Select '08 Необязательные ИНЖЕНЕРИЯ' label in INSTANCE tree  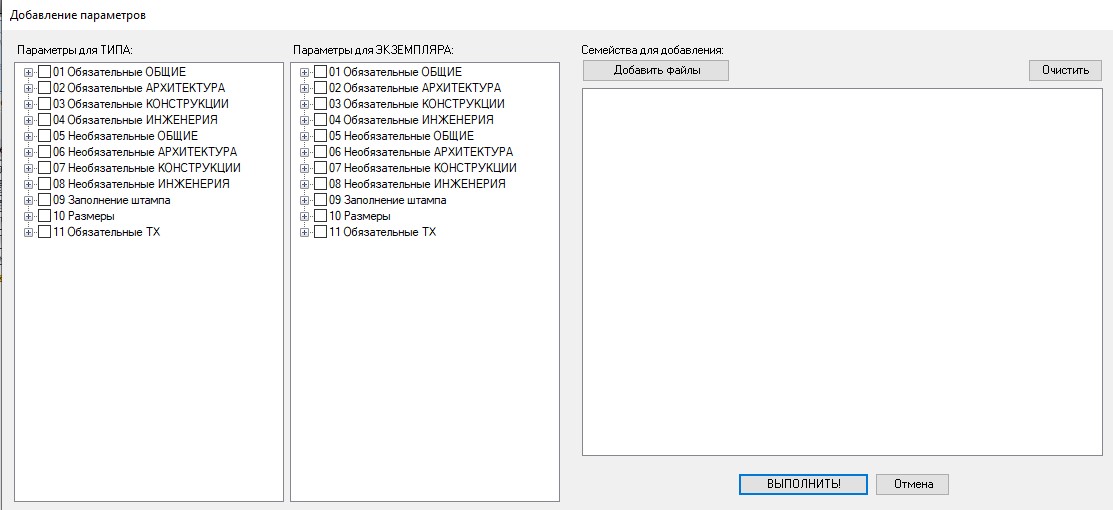click(417, 184)
